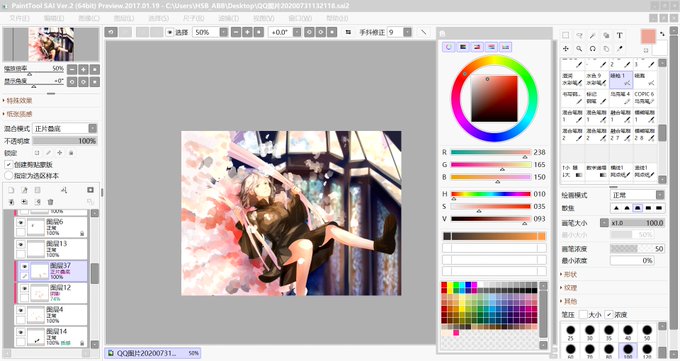Show the RGB sliders panel
The image size is (680, 361).
(463, 47)
